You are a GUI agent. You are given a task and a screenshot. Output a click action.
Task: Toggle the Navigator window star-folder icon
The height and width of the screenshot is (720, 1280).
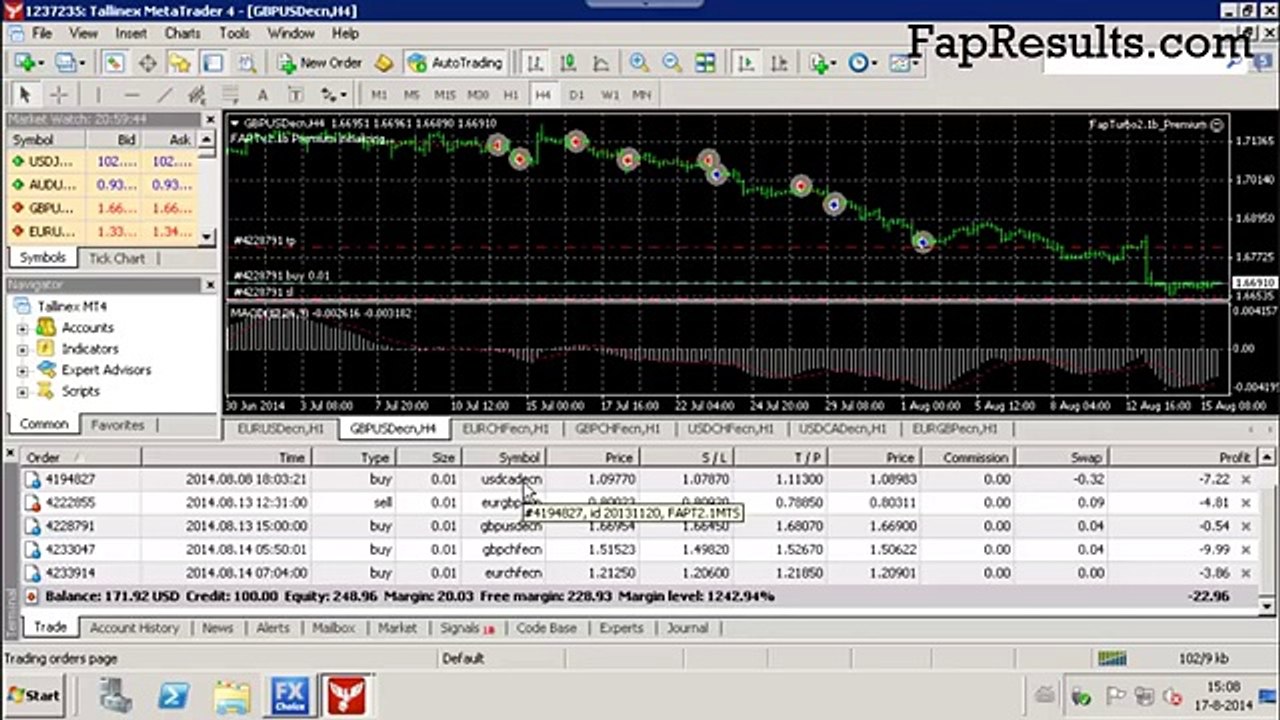(180, 63)
